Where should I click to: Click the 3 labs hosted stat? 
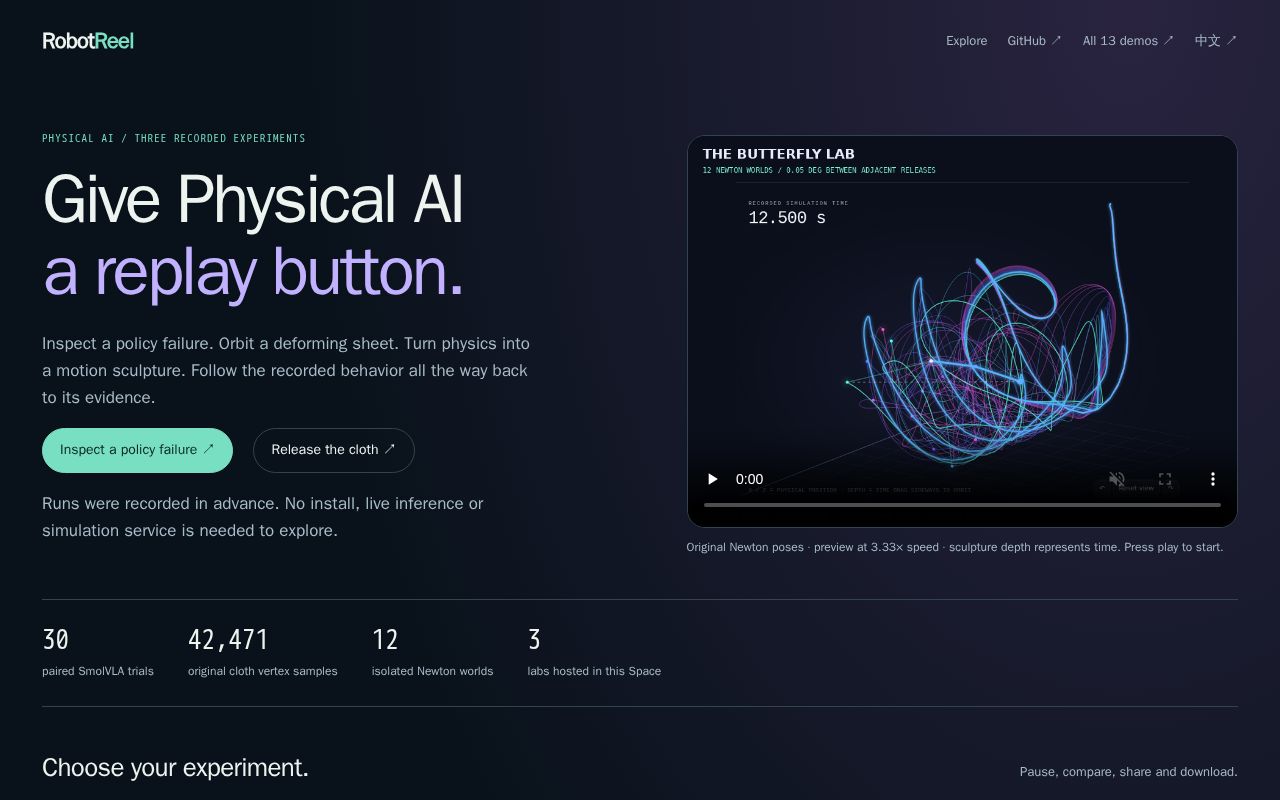[x=594, y=652]
